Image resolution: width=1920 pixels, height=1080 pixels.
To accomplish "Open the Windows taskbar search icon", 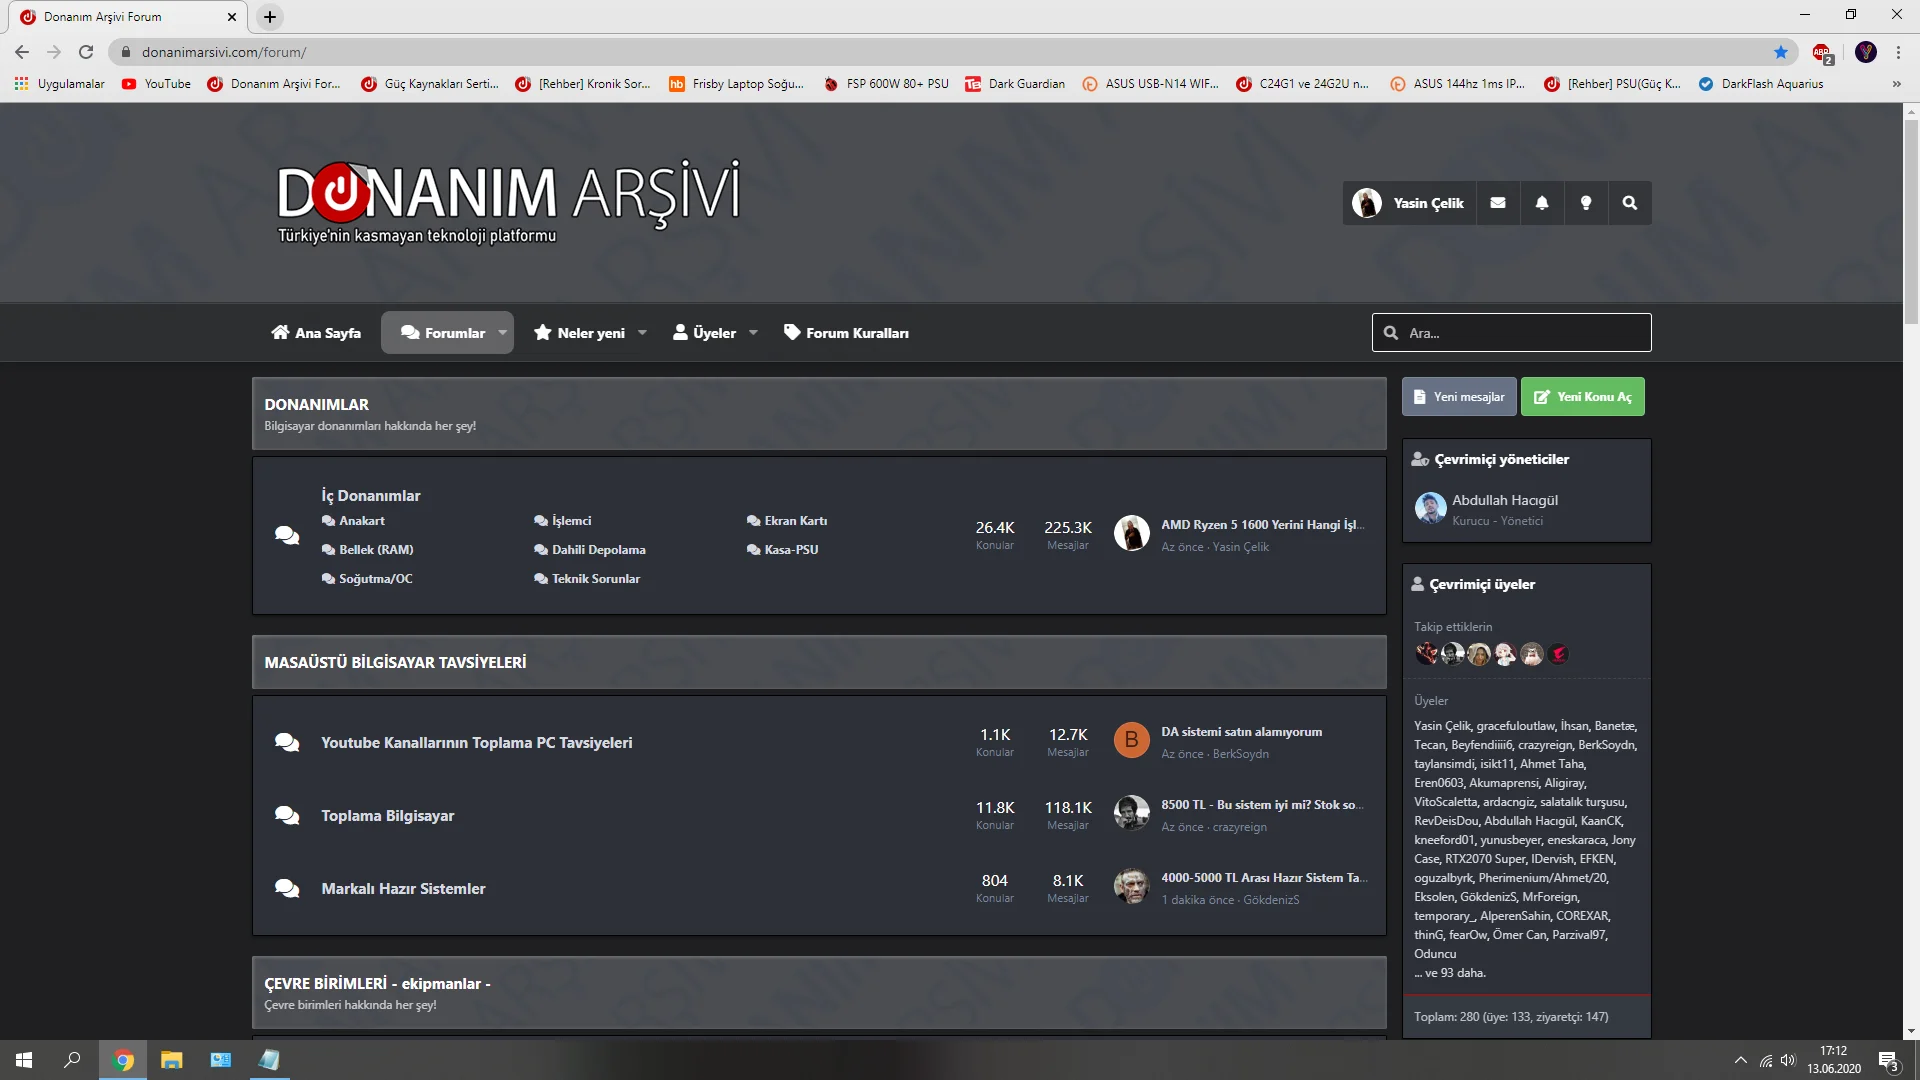I will point(72,1060).
